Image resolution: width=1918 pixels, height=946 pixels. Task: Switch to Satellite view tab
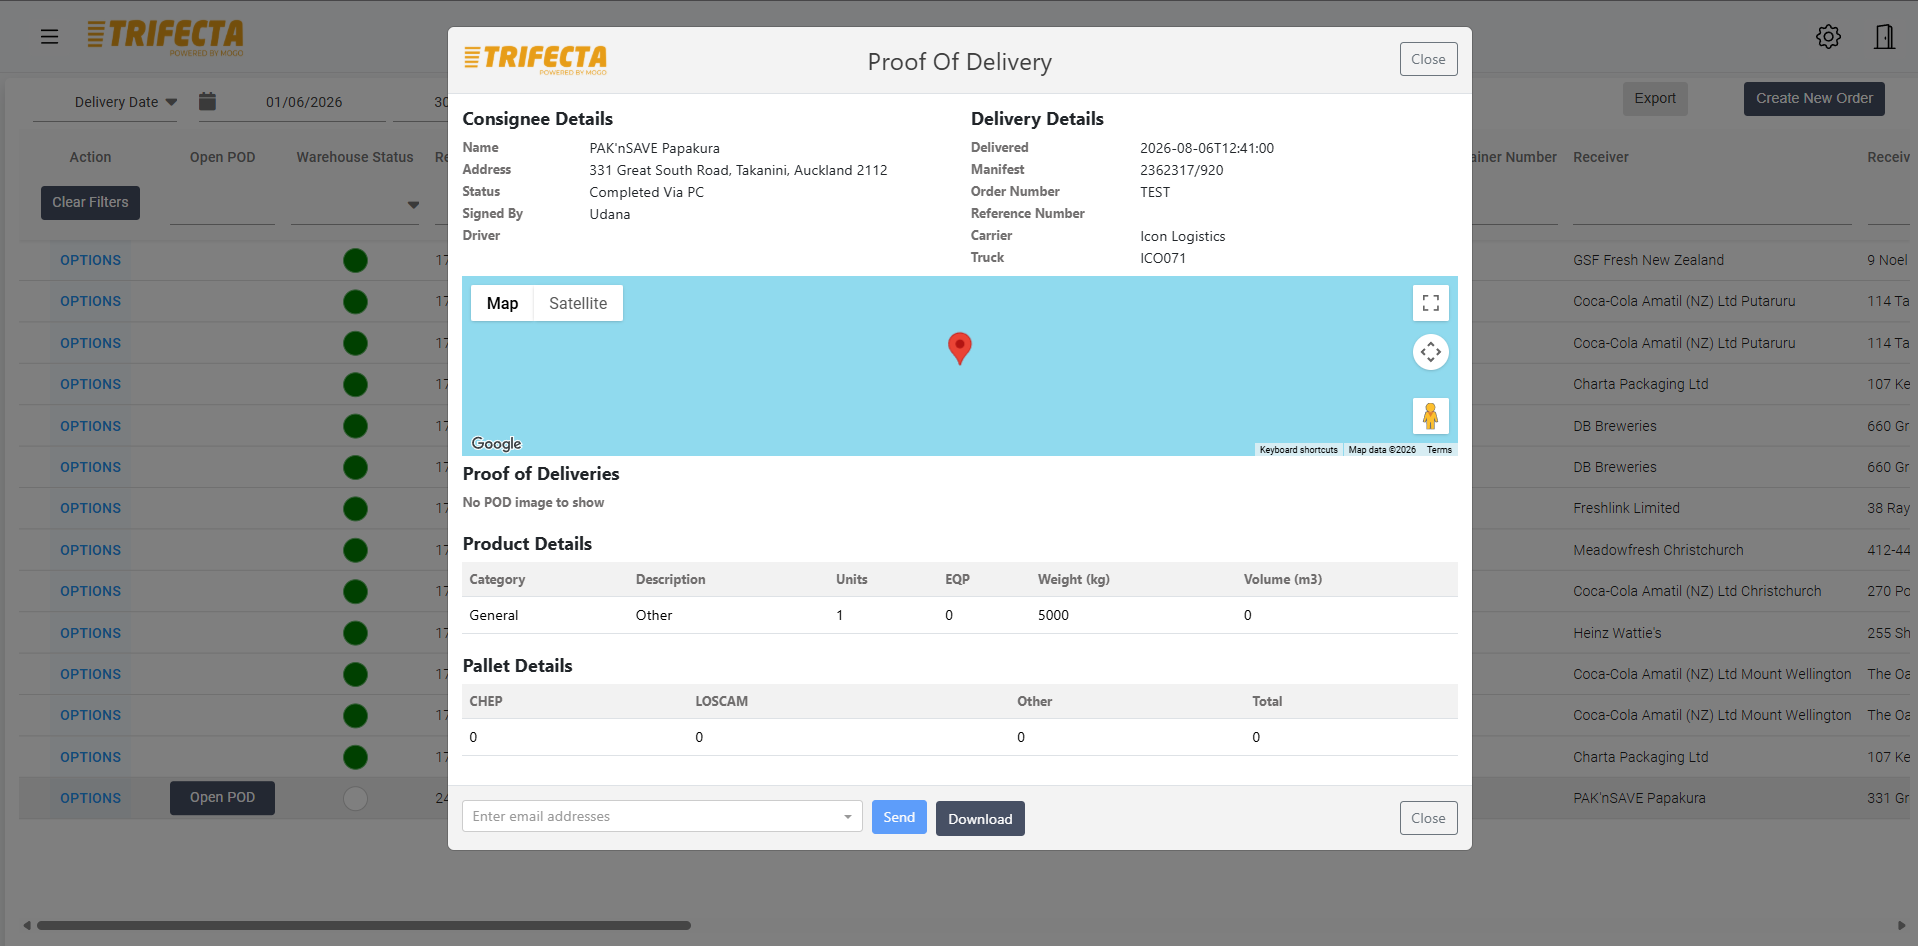pyautogui.click(x=578, y=303)
